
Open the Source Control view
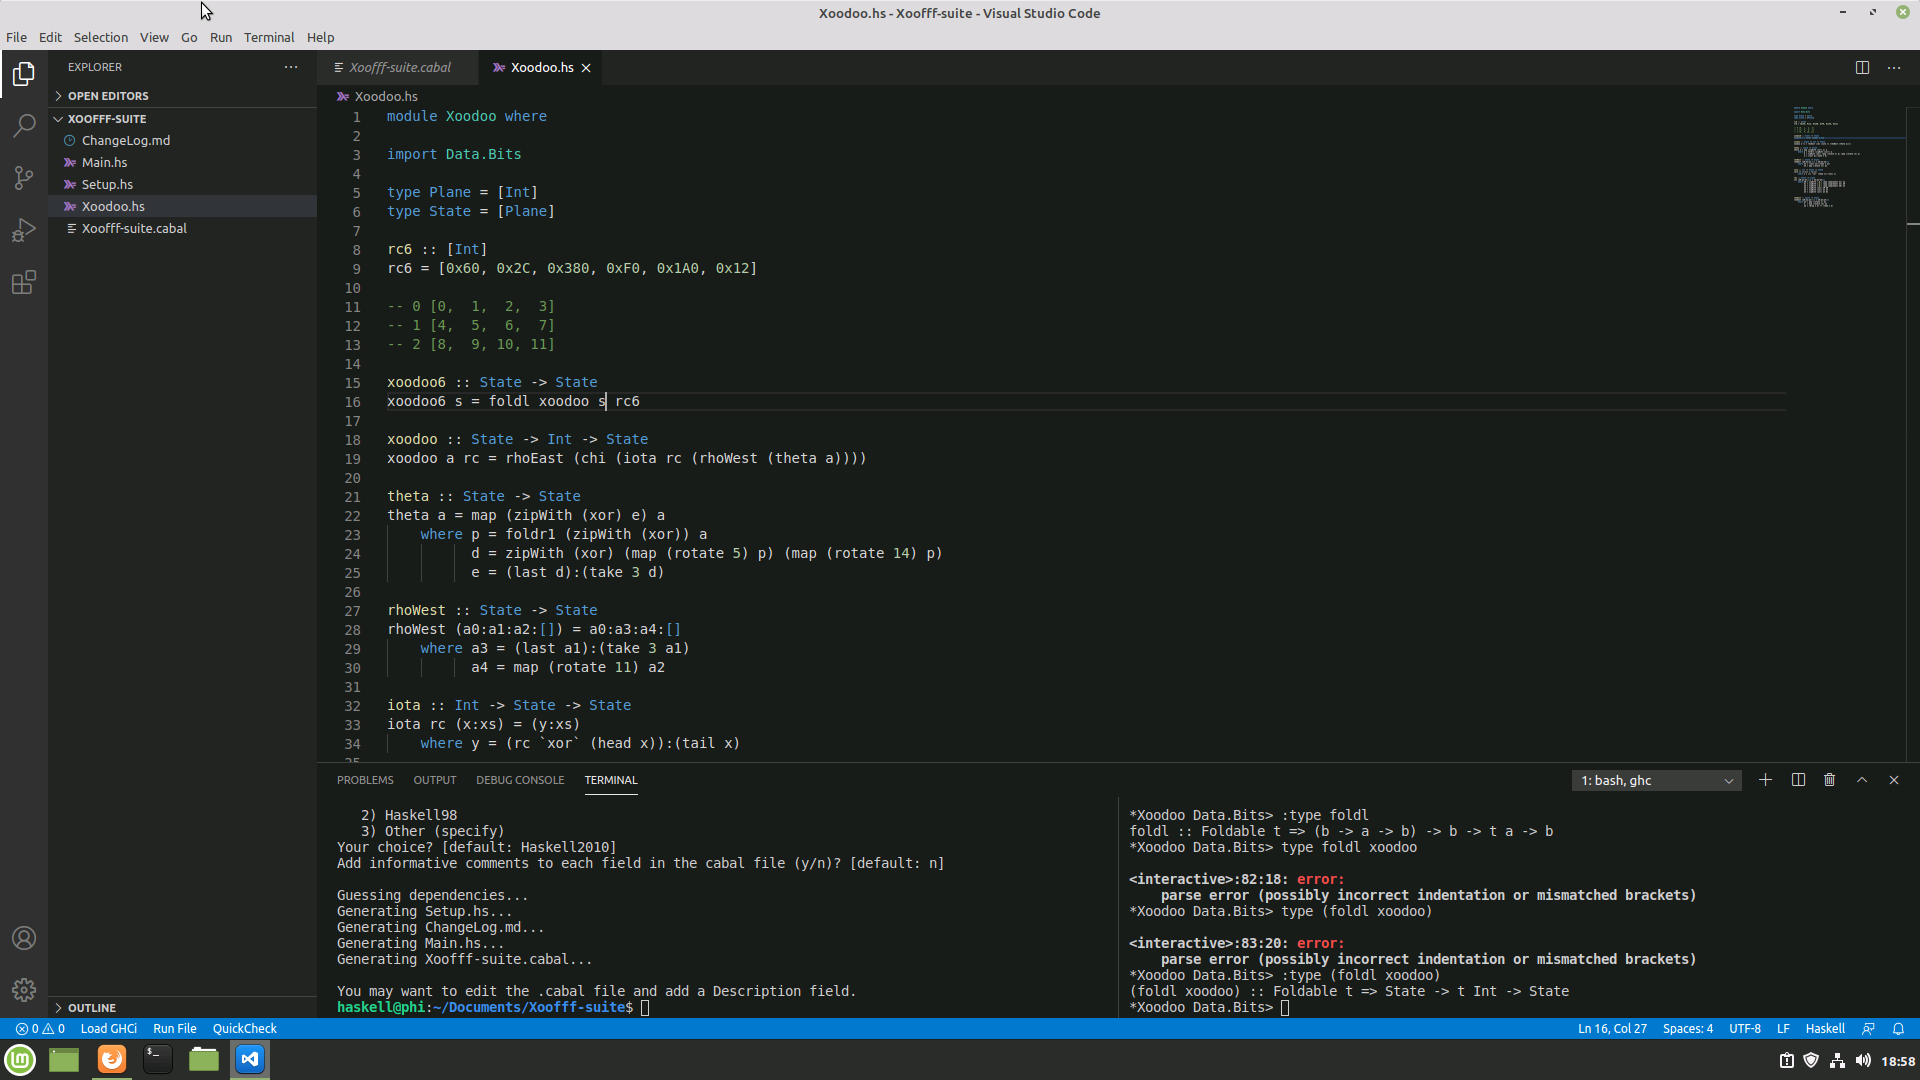point(24,178)
